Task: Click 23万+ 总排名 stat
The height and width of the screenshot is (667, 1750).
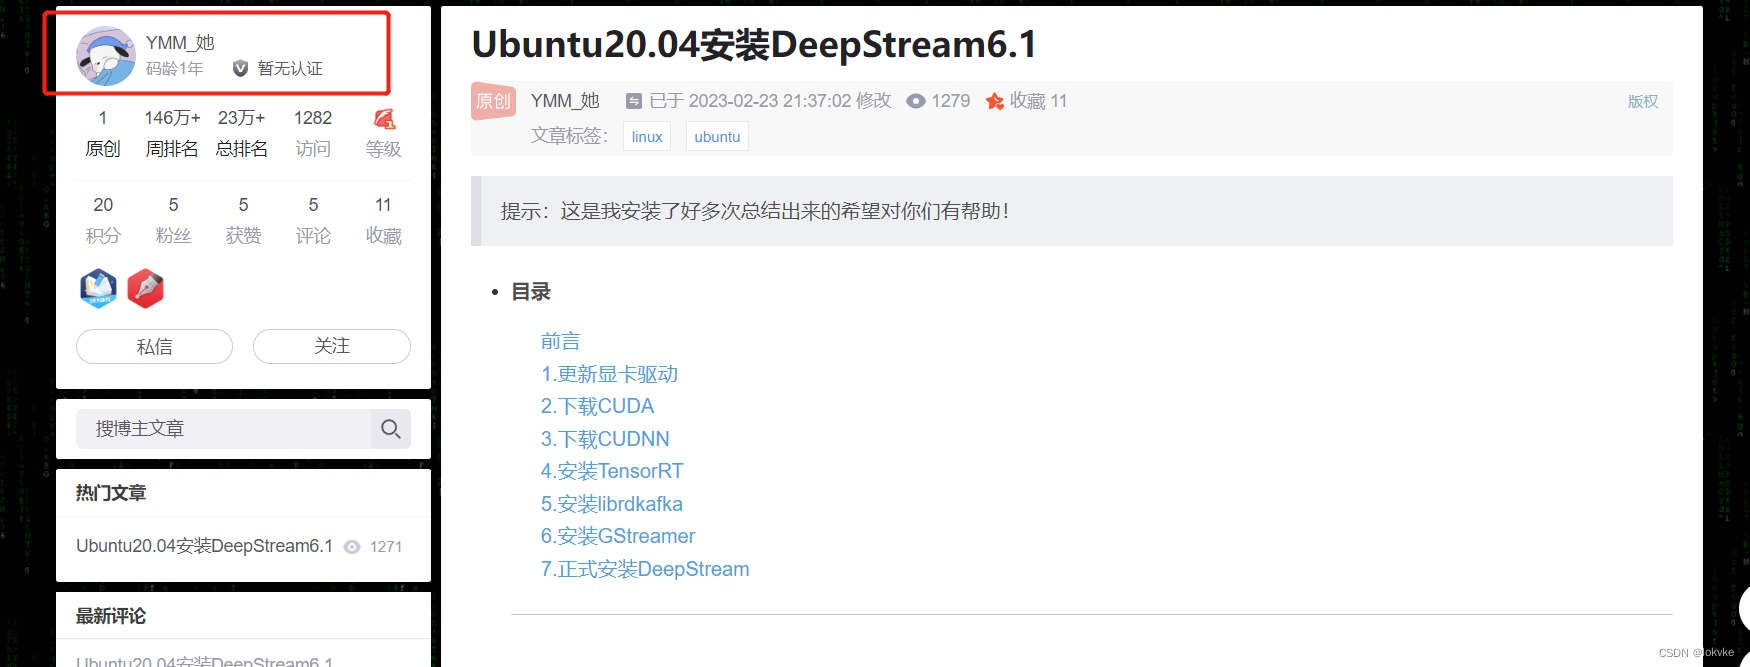Action: click(242, 133)
